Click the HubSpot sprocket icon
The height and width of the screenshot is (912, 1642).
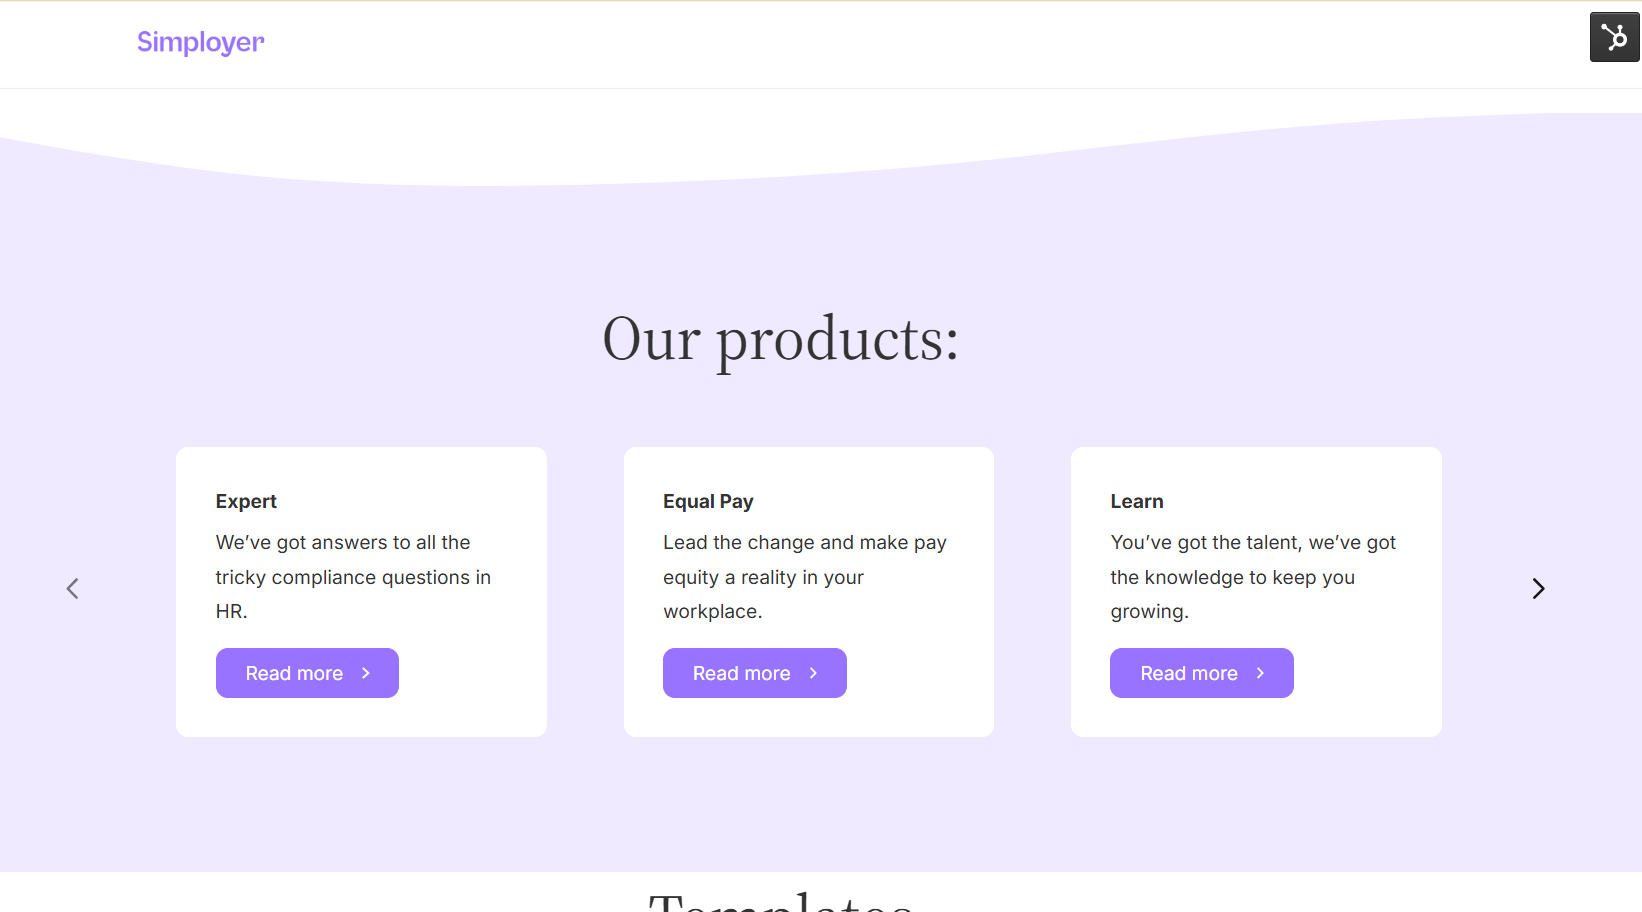(x=1614, y=37)
